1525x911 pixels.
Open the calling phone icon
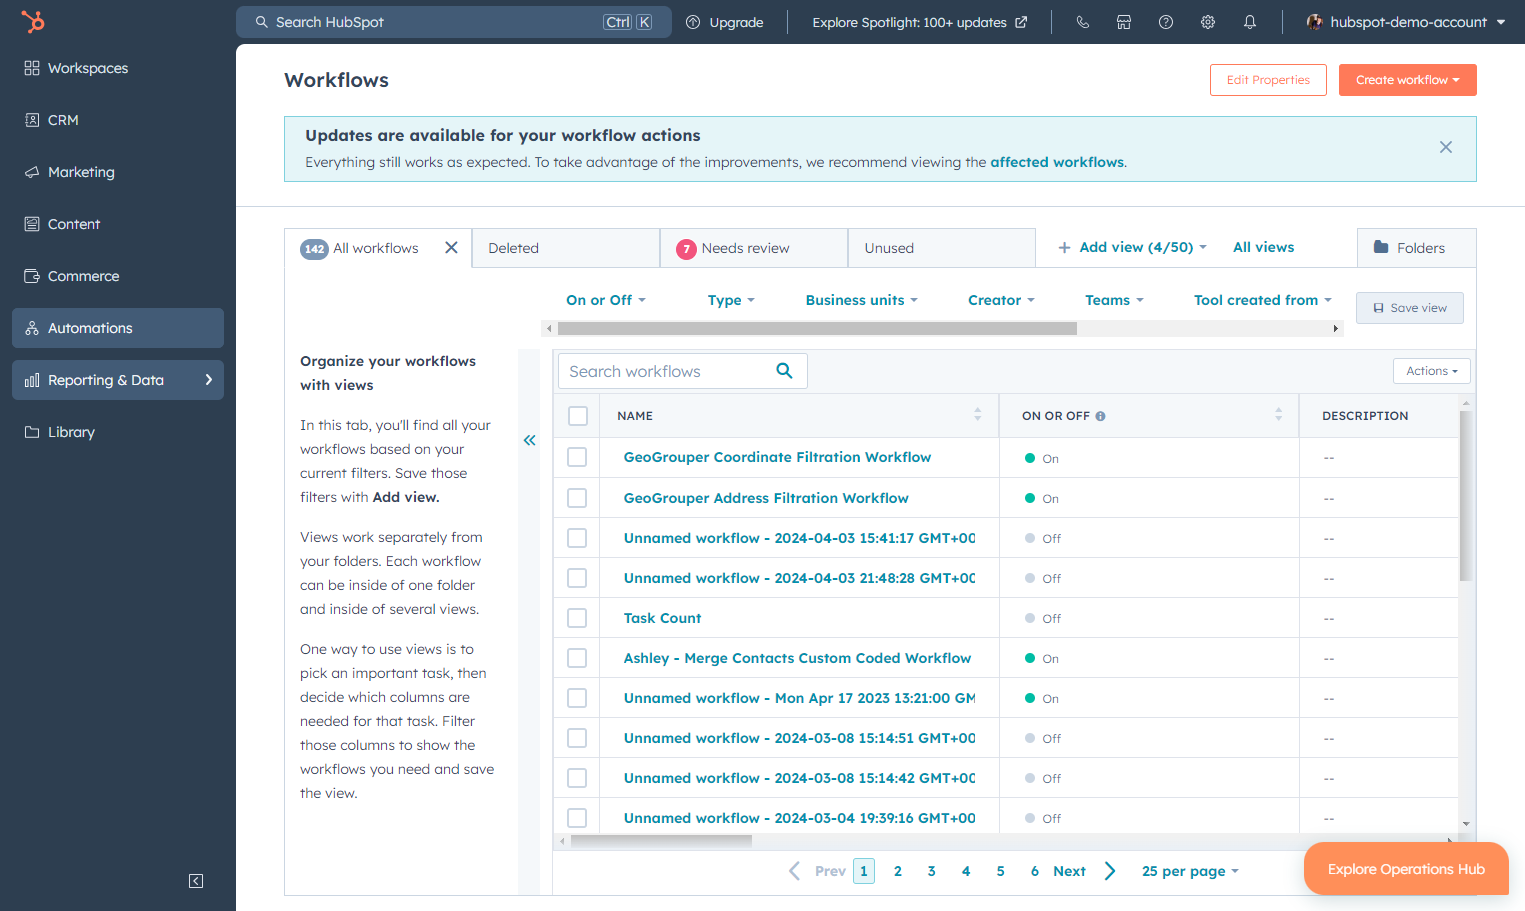click(1082, 22)
